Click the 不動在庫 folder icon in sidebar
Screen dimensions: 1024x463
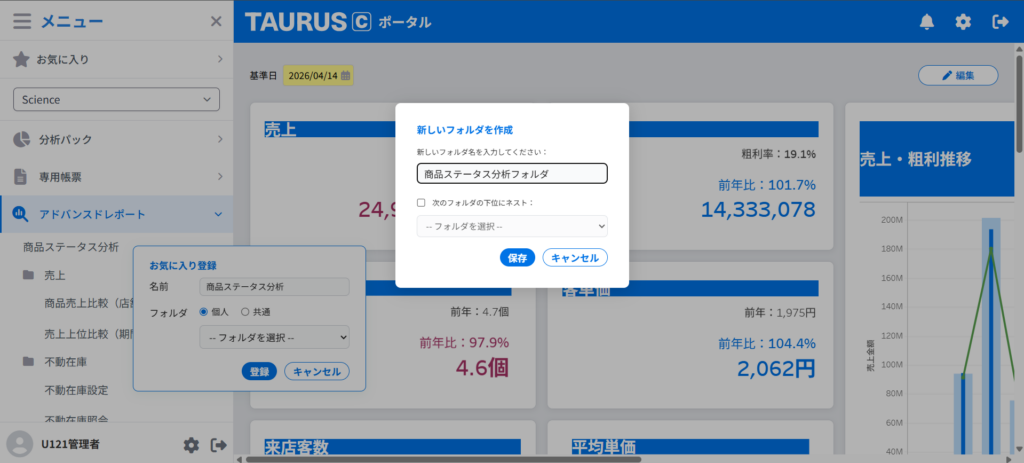point(28,361)
